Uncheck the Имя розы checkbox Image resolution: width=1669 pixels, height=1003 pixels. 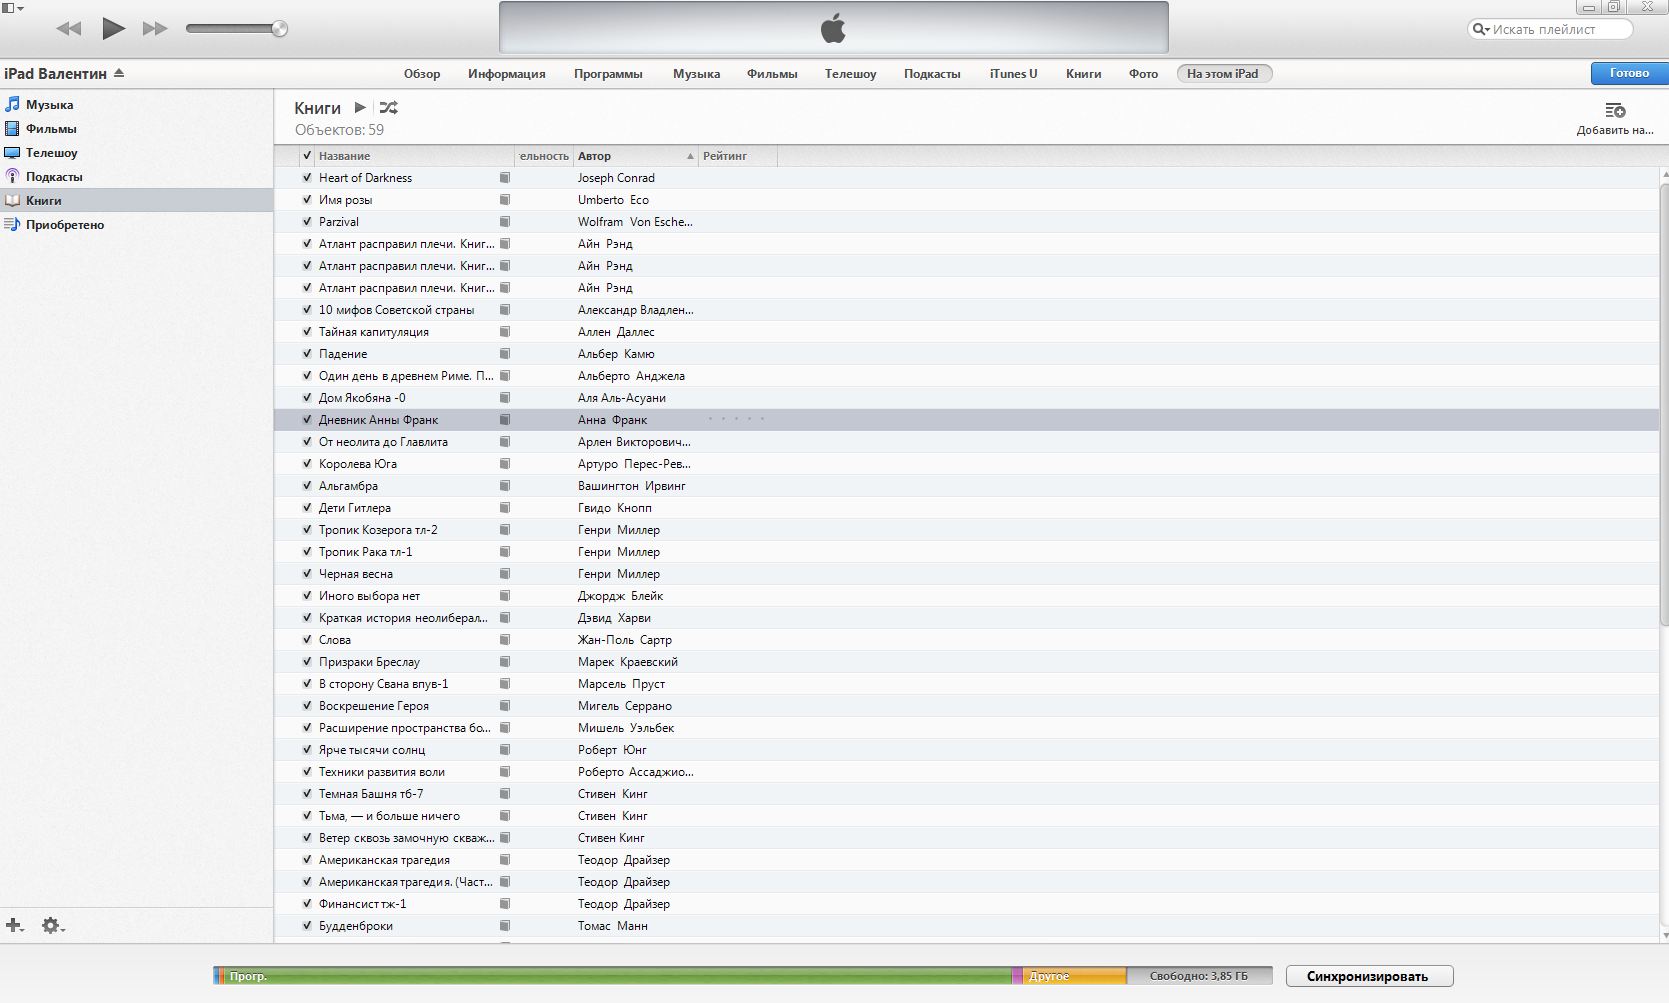point(307,200)
